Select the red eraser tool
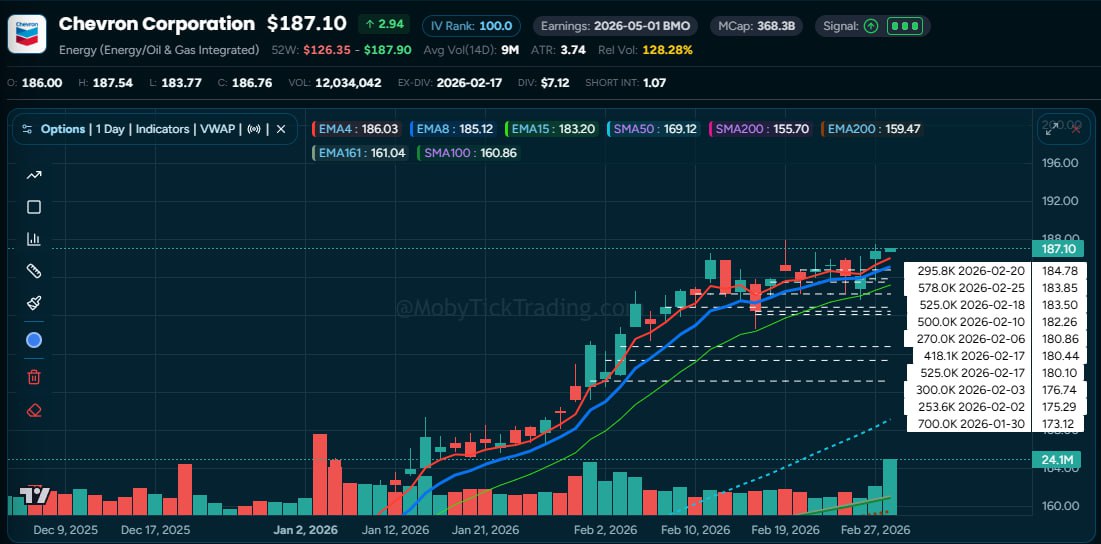The width and height of the screenshot is (1101, 544). 34,410
